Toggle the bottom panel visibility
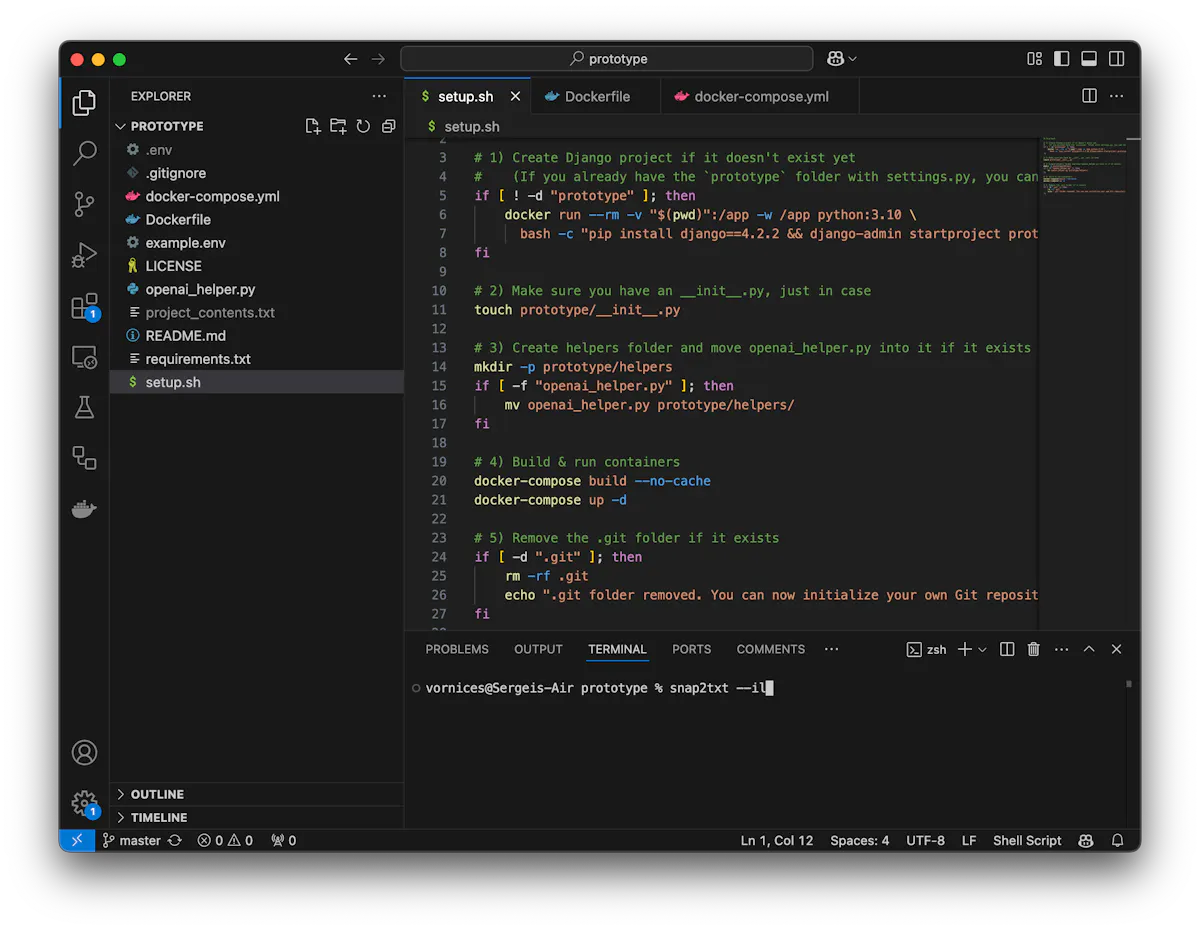The image size is (1200, 930). [x=1089, y=59]
